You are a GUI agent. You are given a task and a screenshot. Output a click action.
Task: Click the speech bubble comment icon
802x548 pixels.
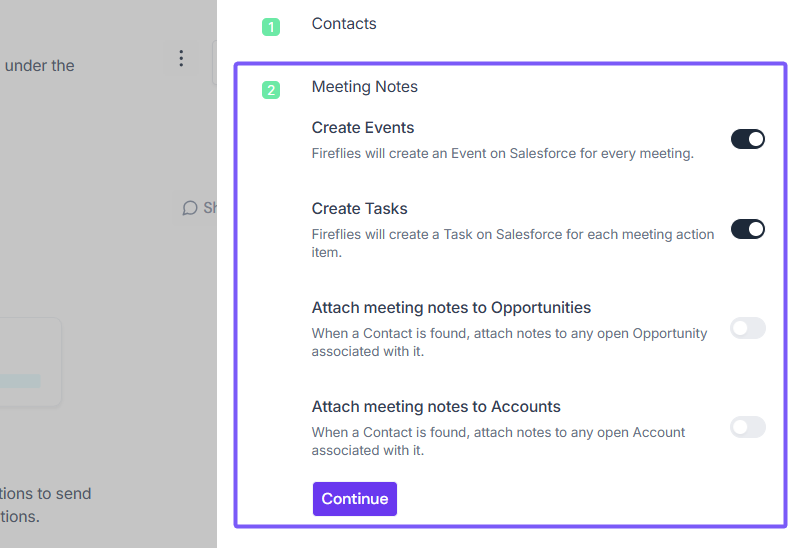click(x=189, y=208)
